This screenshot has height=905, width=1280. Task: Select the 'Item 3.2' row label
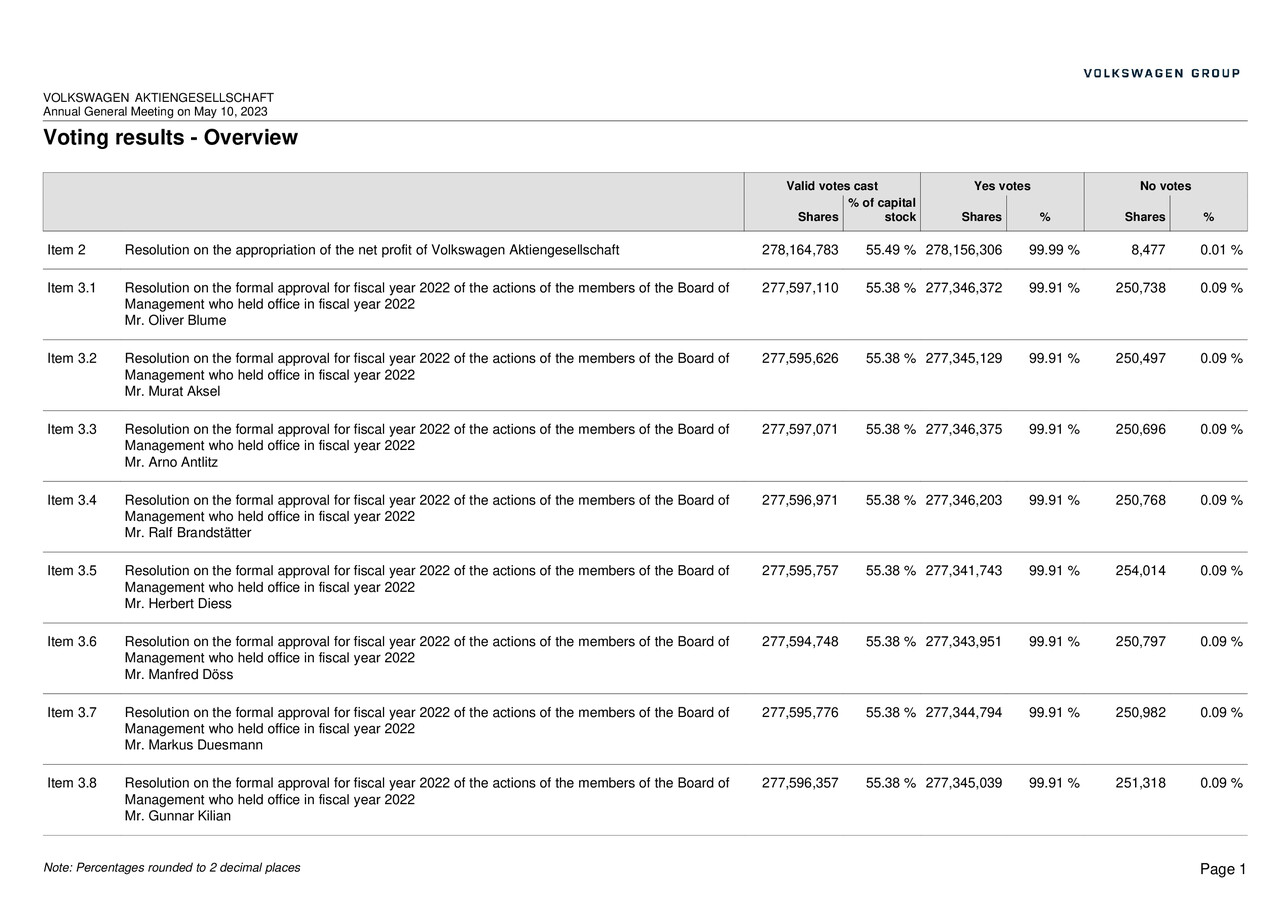[x=72, y=359]
